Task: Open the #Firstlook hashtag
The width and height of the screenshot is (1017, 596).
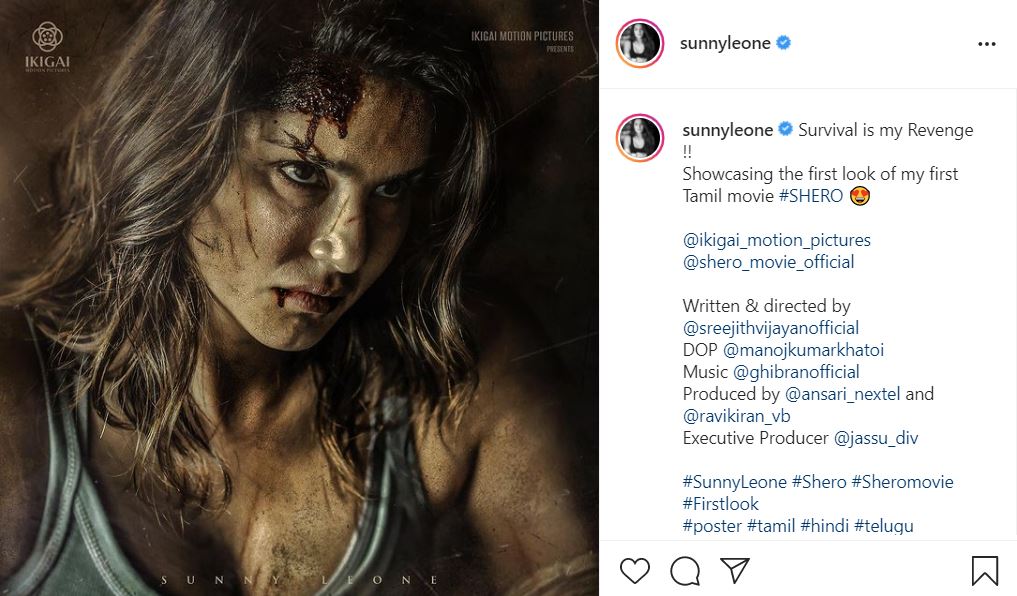Action: pos(720,504)
